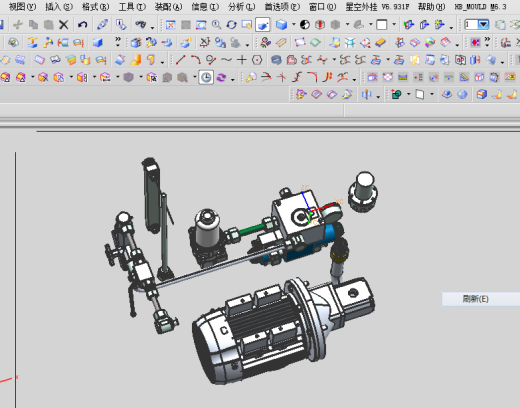Click the work layer number field
The width and height of the screenshot is (520, 408).
(472, 24)
